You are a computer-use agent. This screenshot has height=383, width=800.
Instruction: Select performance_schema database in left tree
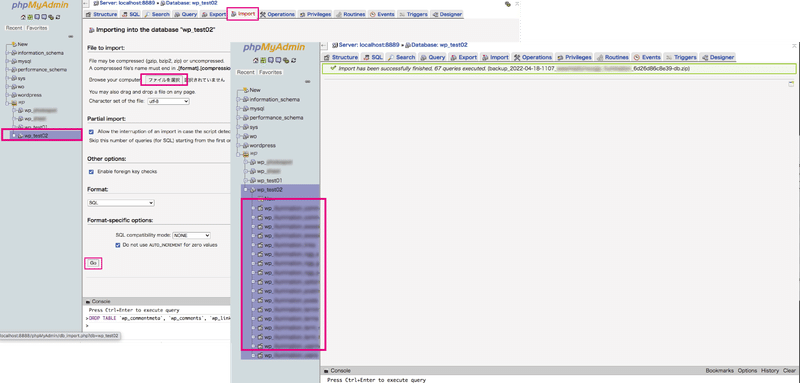[x=42, y=69]
